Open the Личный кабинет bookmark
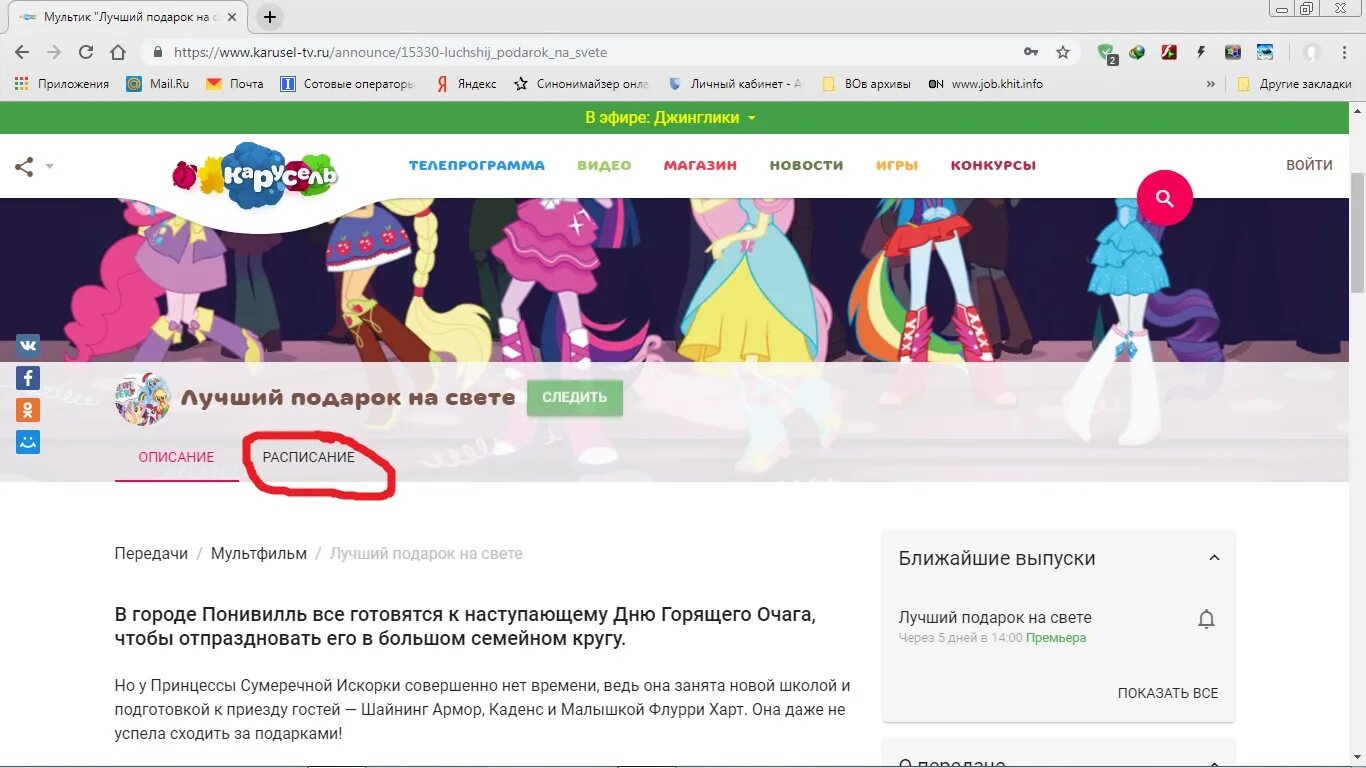The height and width of the screenshot is (768, 1366). (735, 84)
